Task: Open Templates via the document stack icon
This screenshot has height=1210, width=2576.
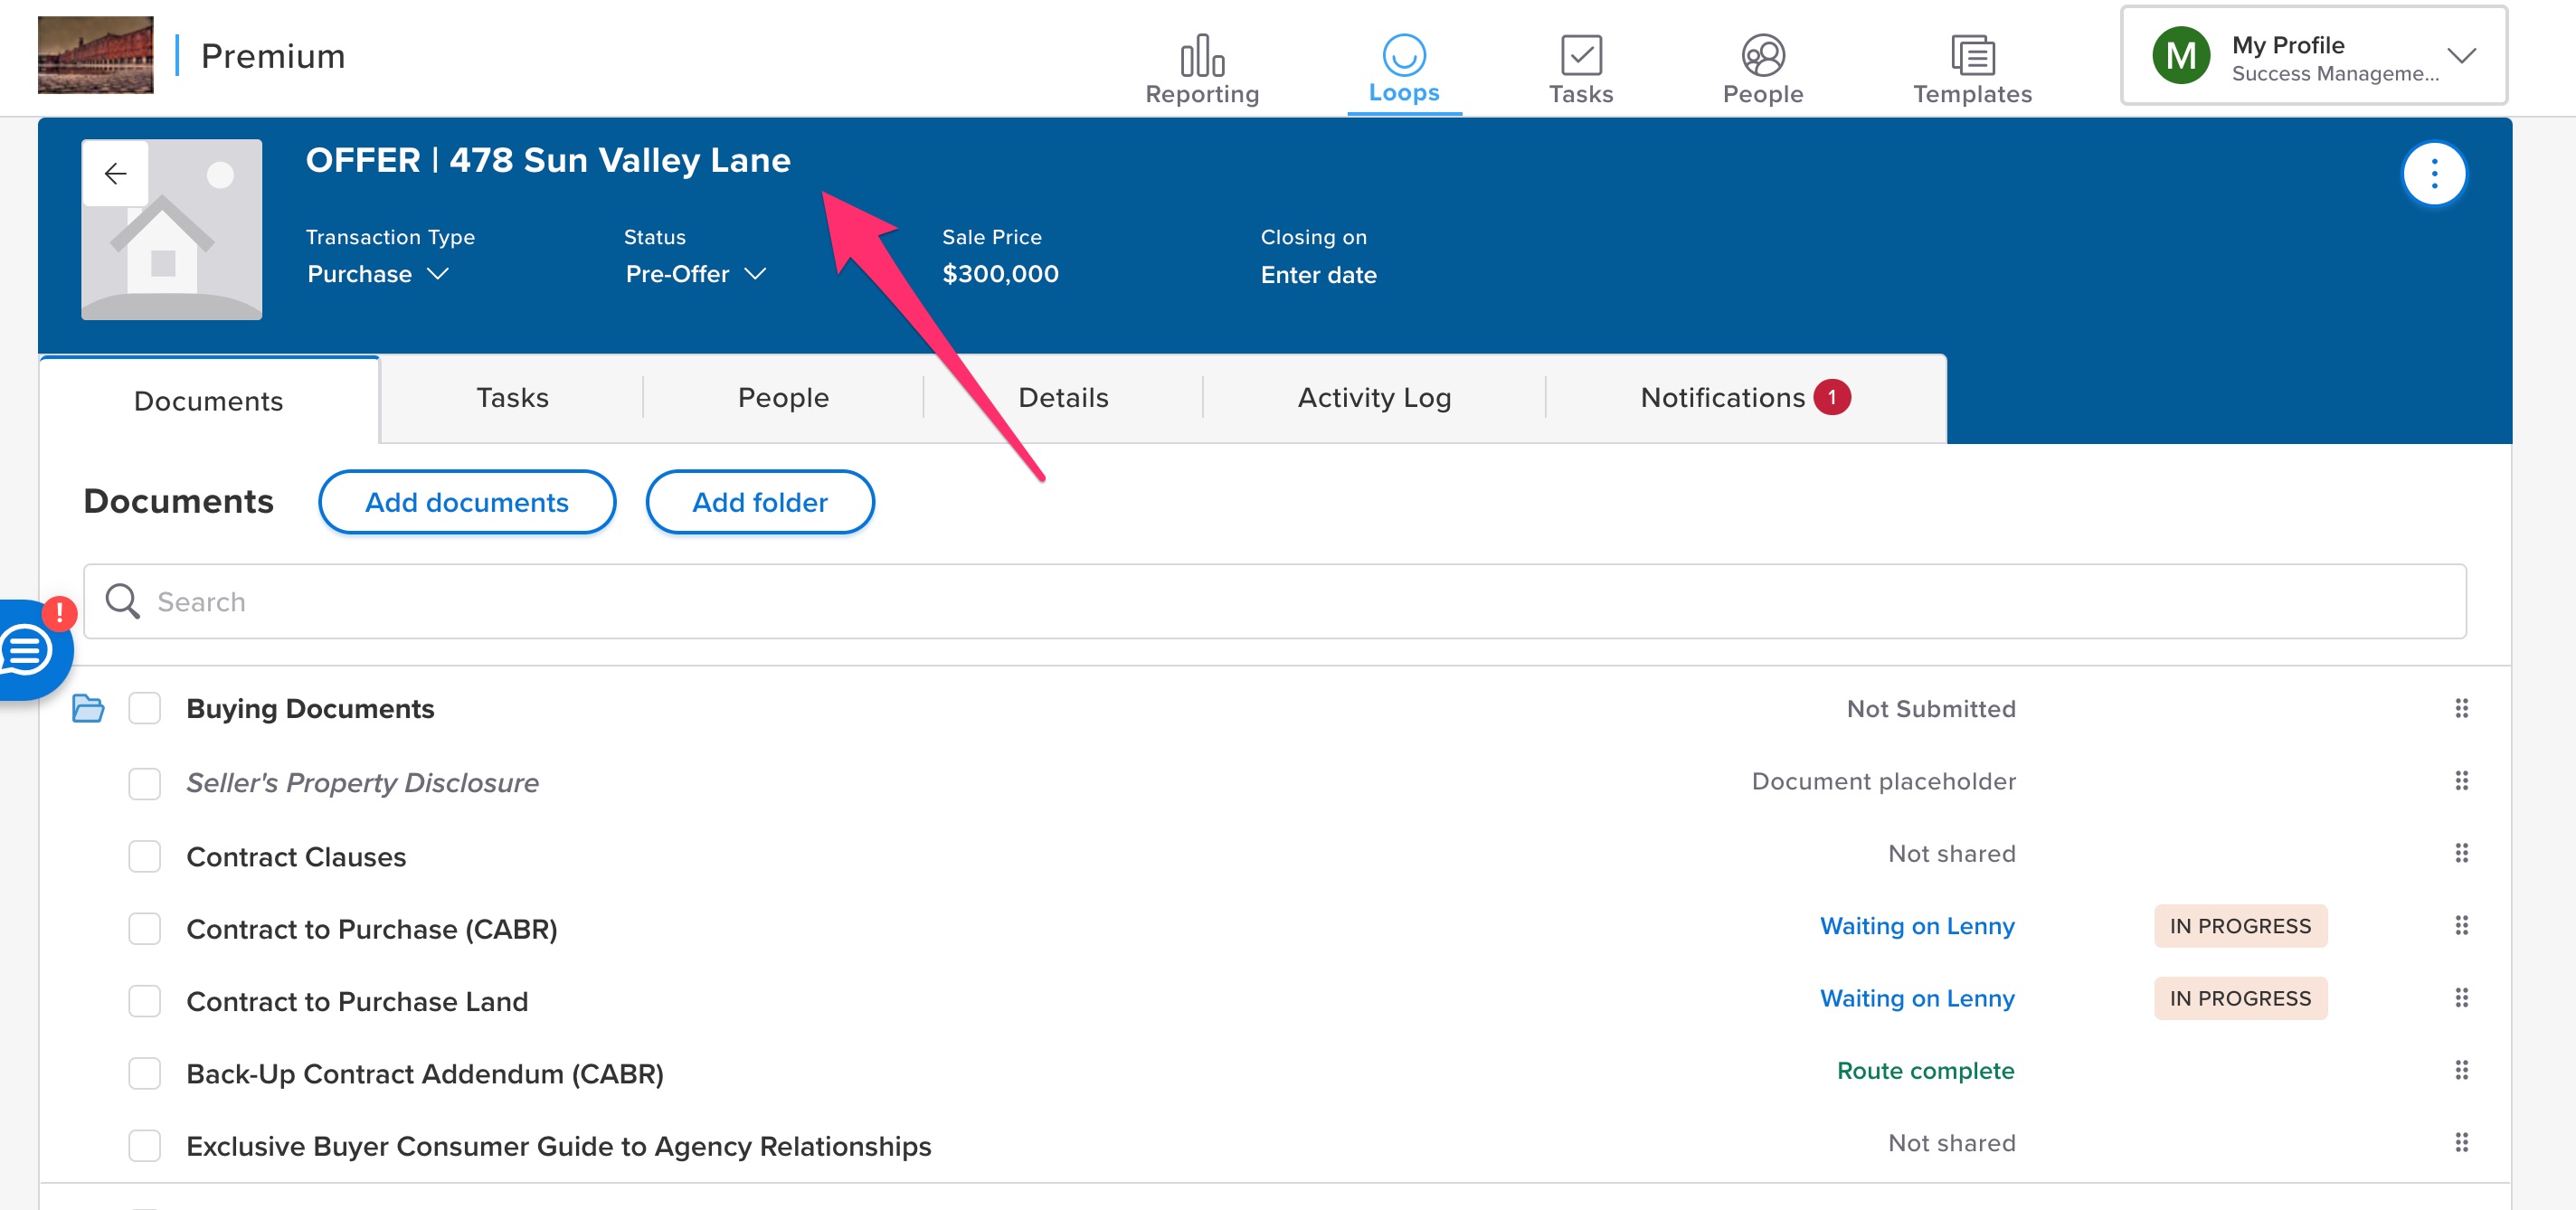Action: click(1971, 56)
